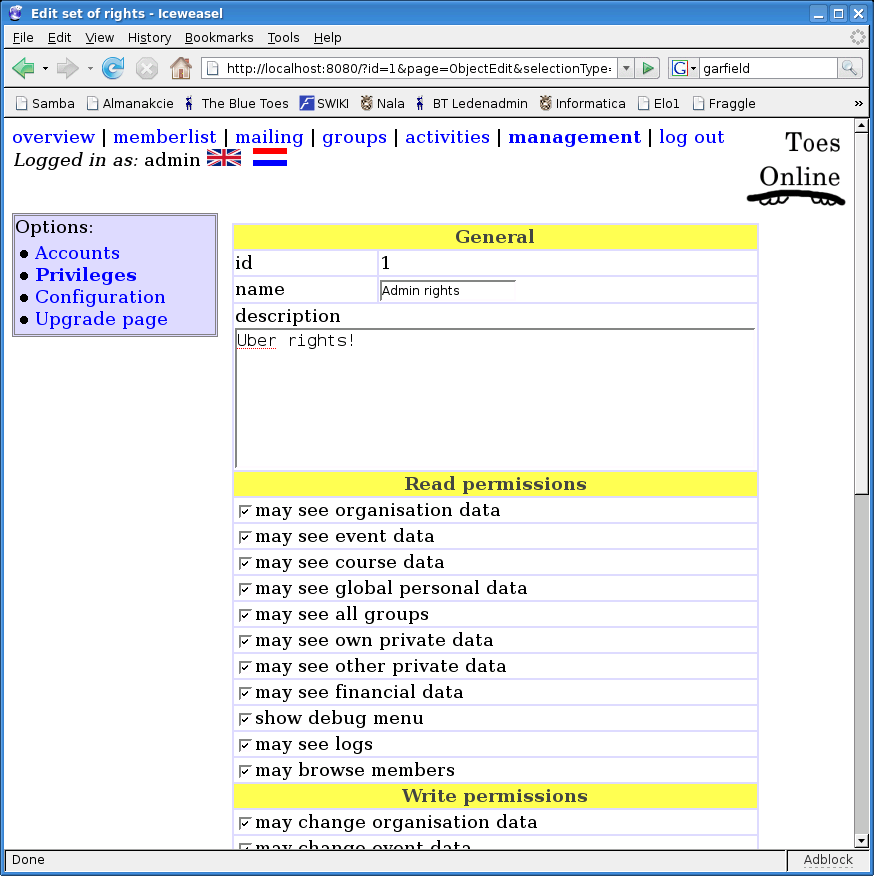The height and width of the screenshot is (876, 874).
Task: Uncheck may see logs
Action: (244, 745)
